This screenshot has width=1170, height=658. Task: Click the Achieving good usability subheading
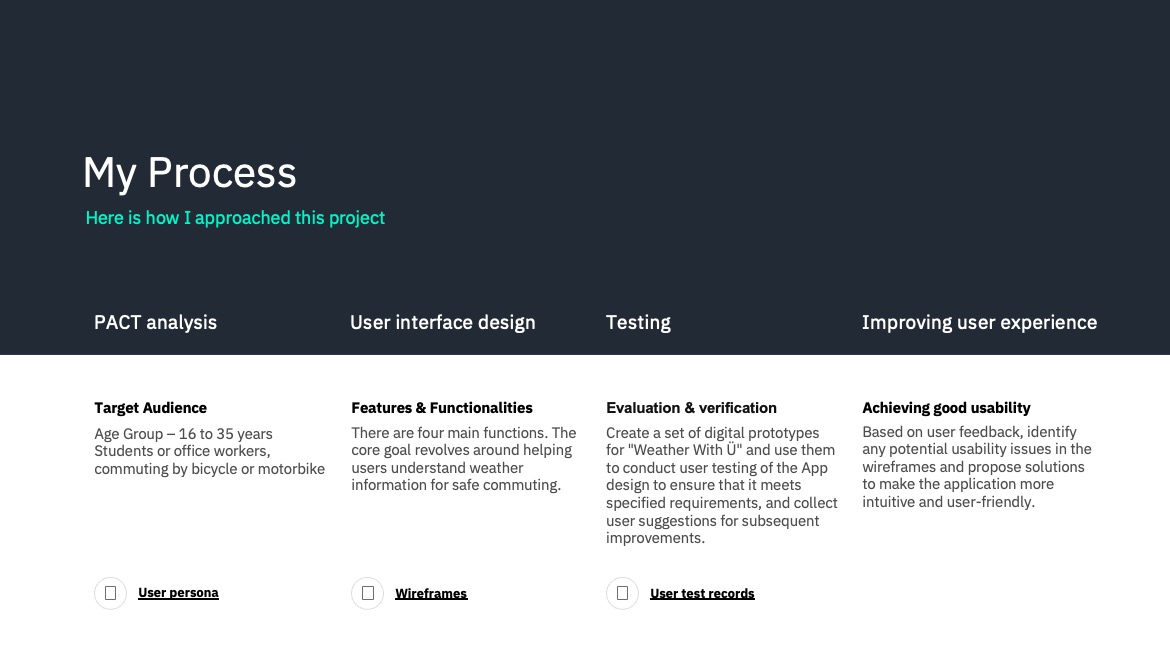click(x=946, y=408)
